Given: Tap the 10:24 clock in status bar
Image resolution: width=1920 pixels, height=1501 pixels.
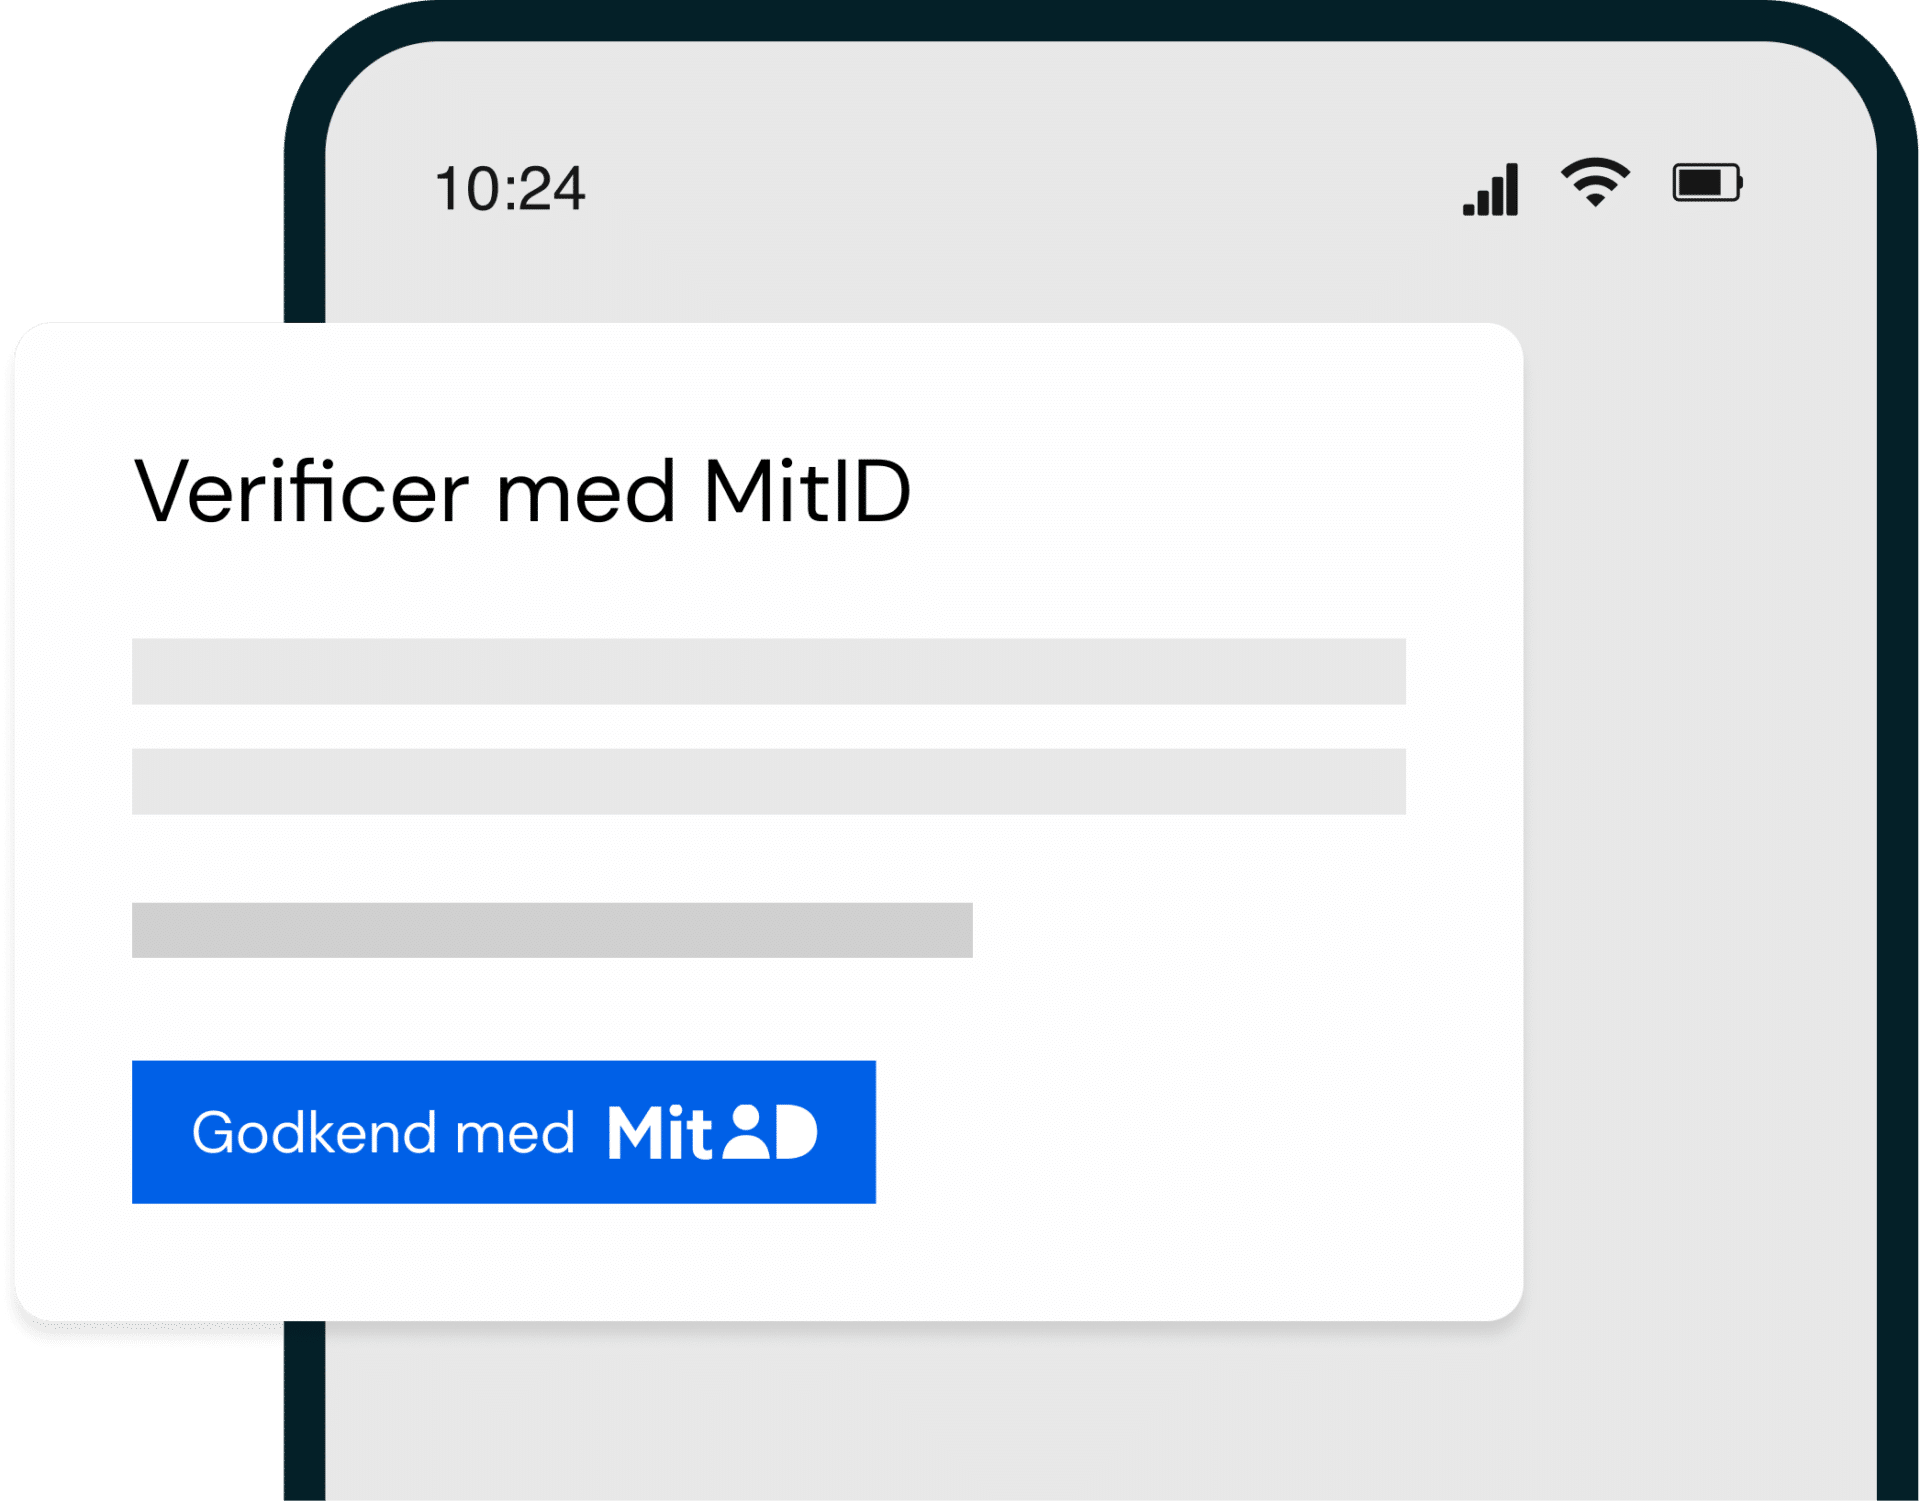Looking at the screenshot, I should 509,188.
